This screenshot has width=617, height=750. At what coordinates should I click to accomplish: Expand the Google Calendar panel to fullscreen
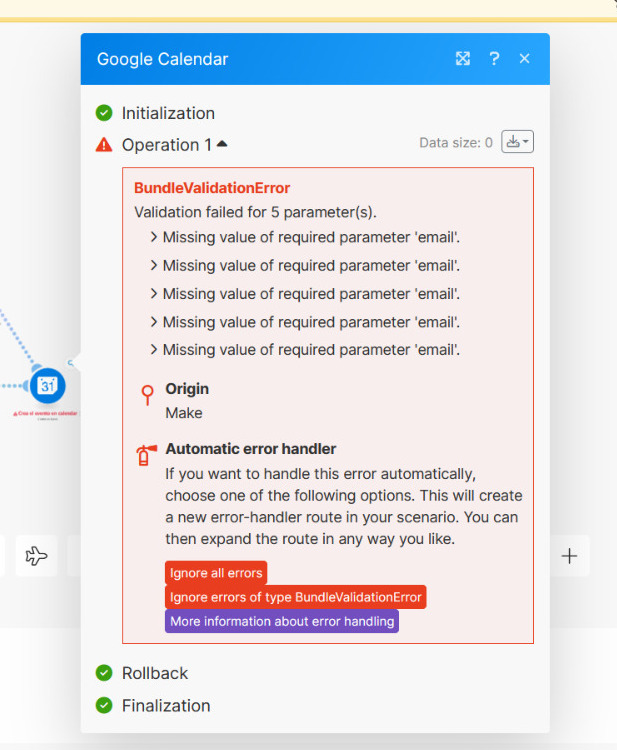click(x=463, y=59)
